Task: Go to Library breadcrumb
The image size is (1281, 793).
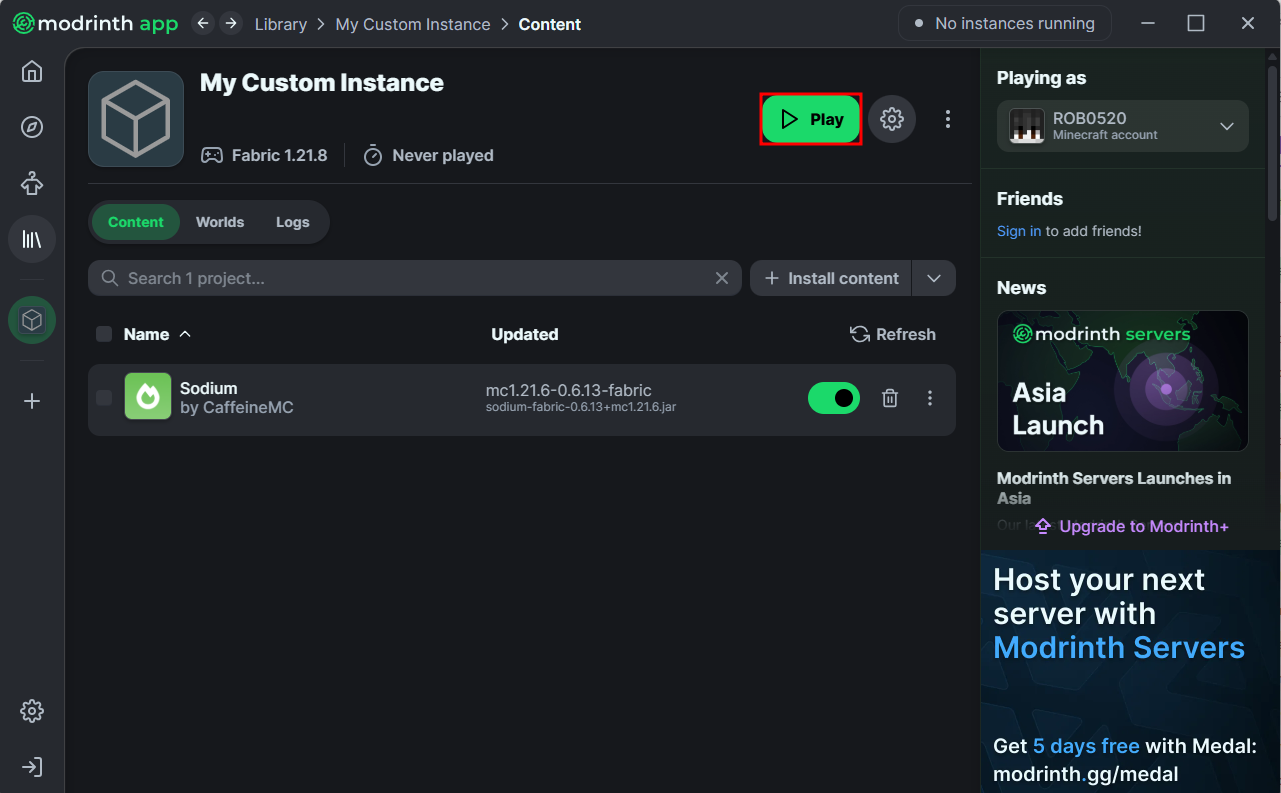Action: tap(281, 24)
